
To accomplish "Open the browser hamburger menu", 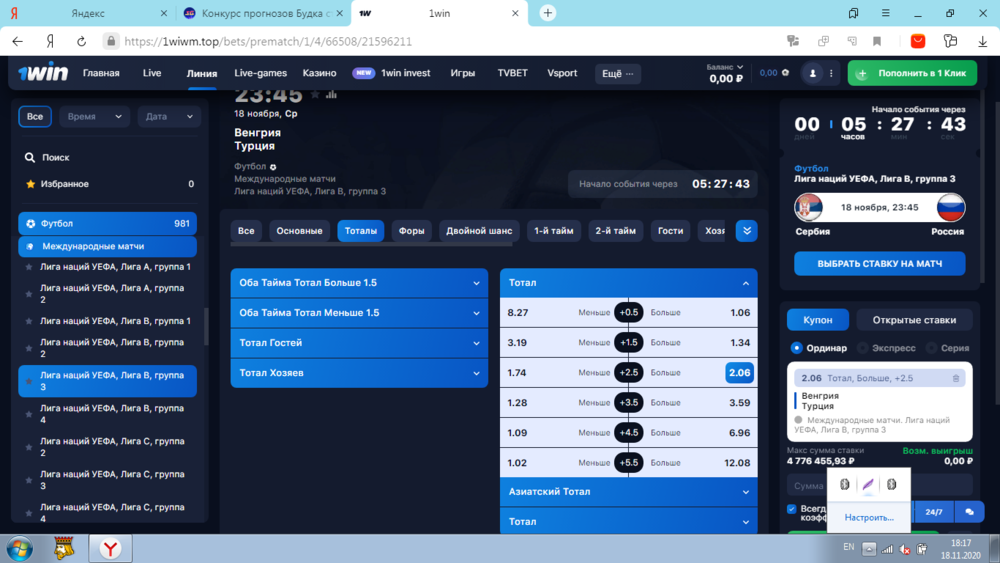I will [885, 13].
